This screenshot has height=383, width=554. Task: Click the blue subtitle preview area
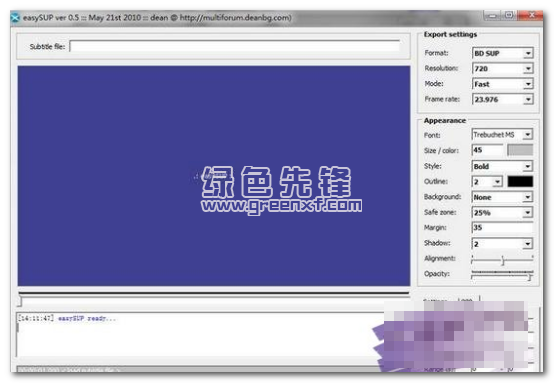[214, 176]
